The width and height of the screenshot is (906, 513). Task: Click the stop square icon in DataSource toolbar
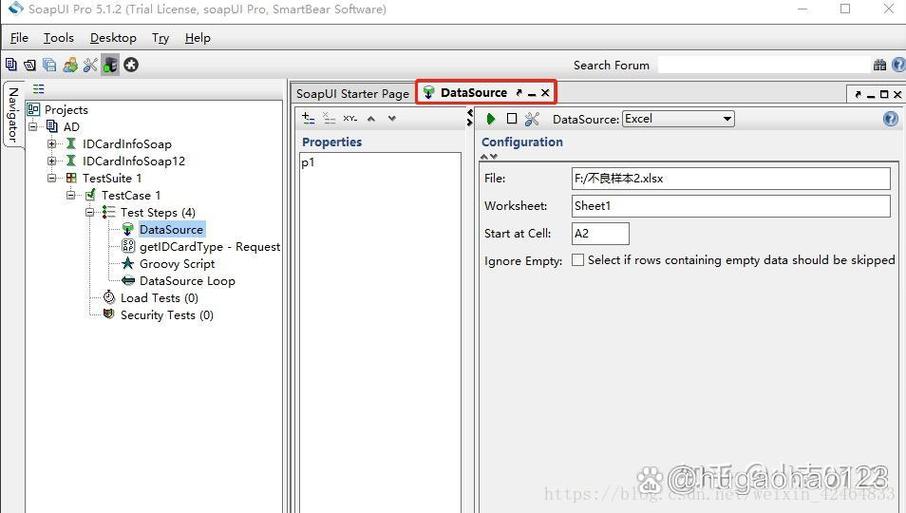[511, 118]
